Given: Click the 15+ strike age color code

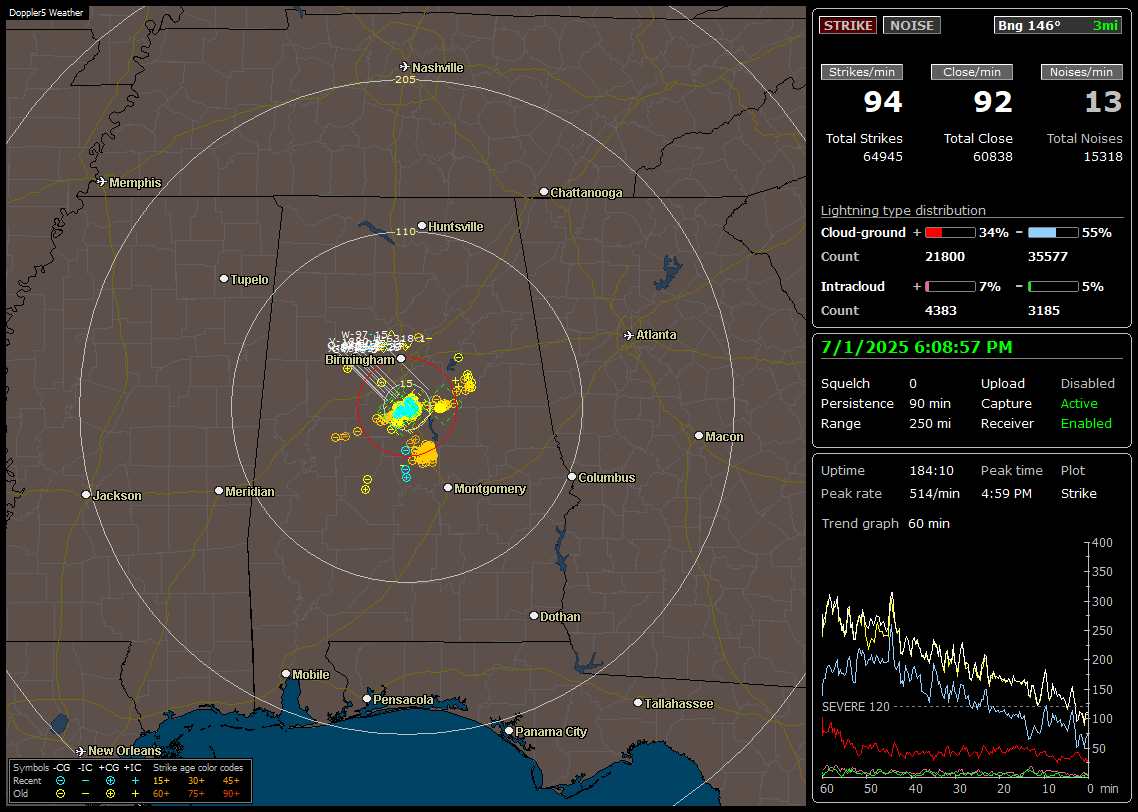Looking at the screenshot, I should 161,781.
